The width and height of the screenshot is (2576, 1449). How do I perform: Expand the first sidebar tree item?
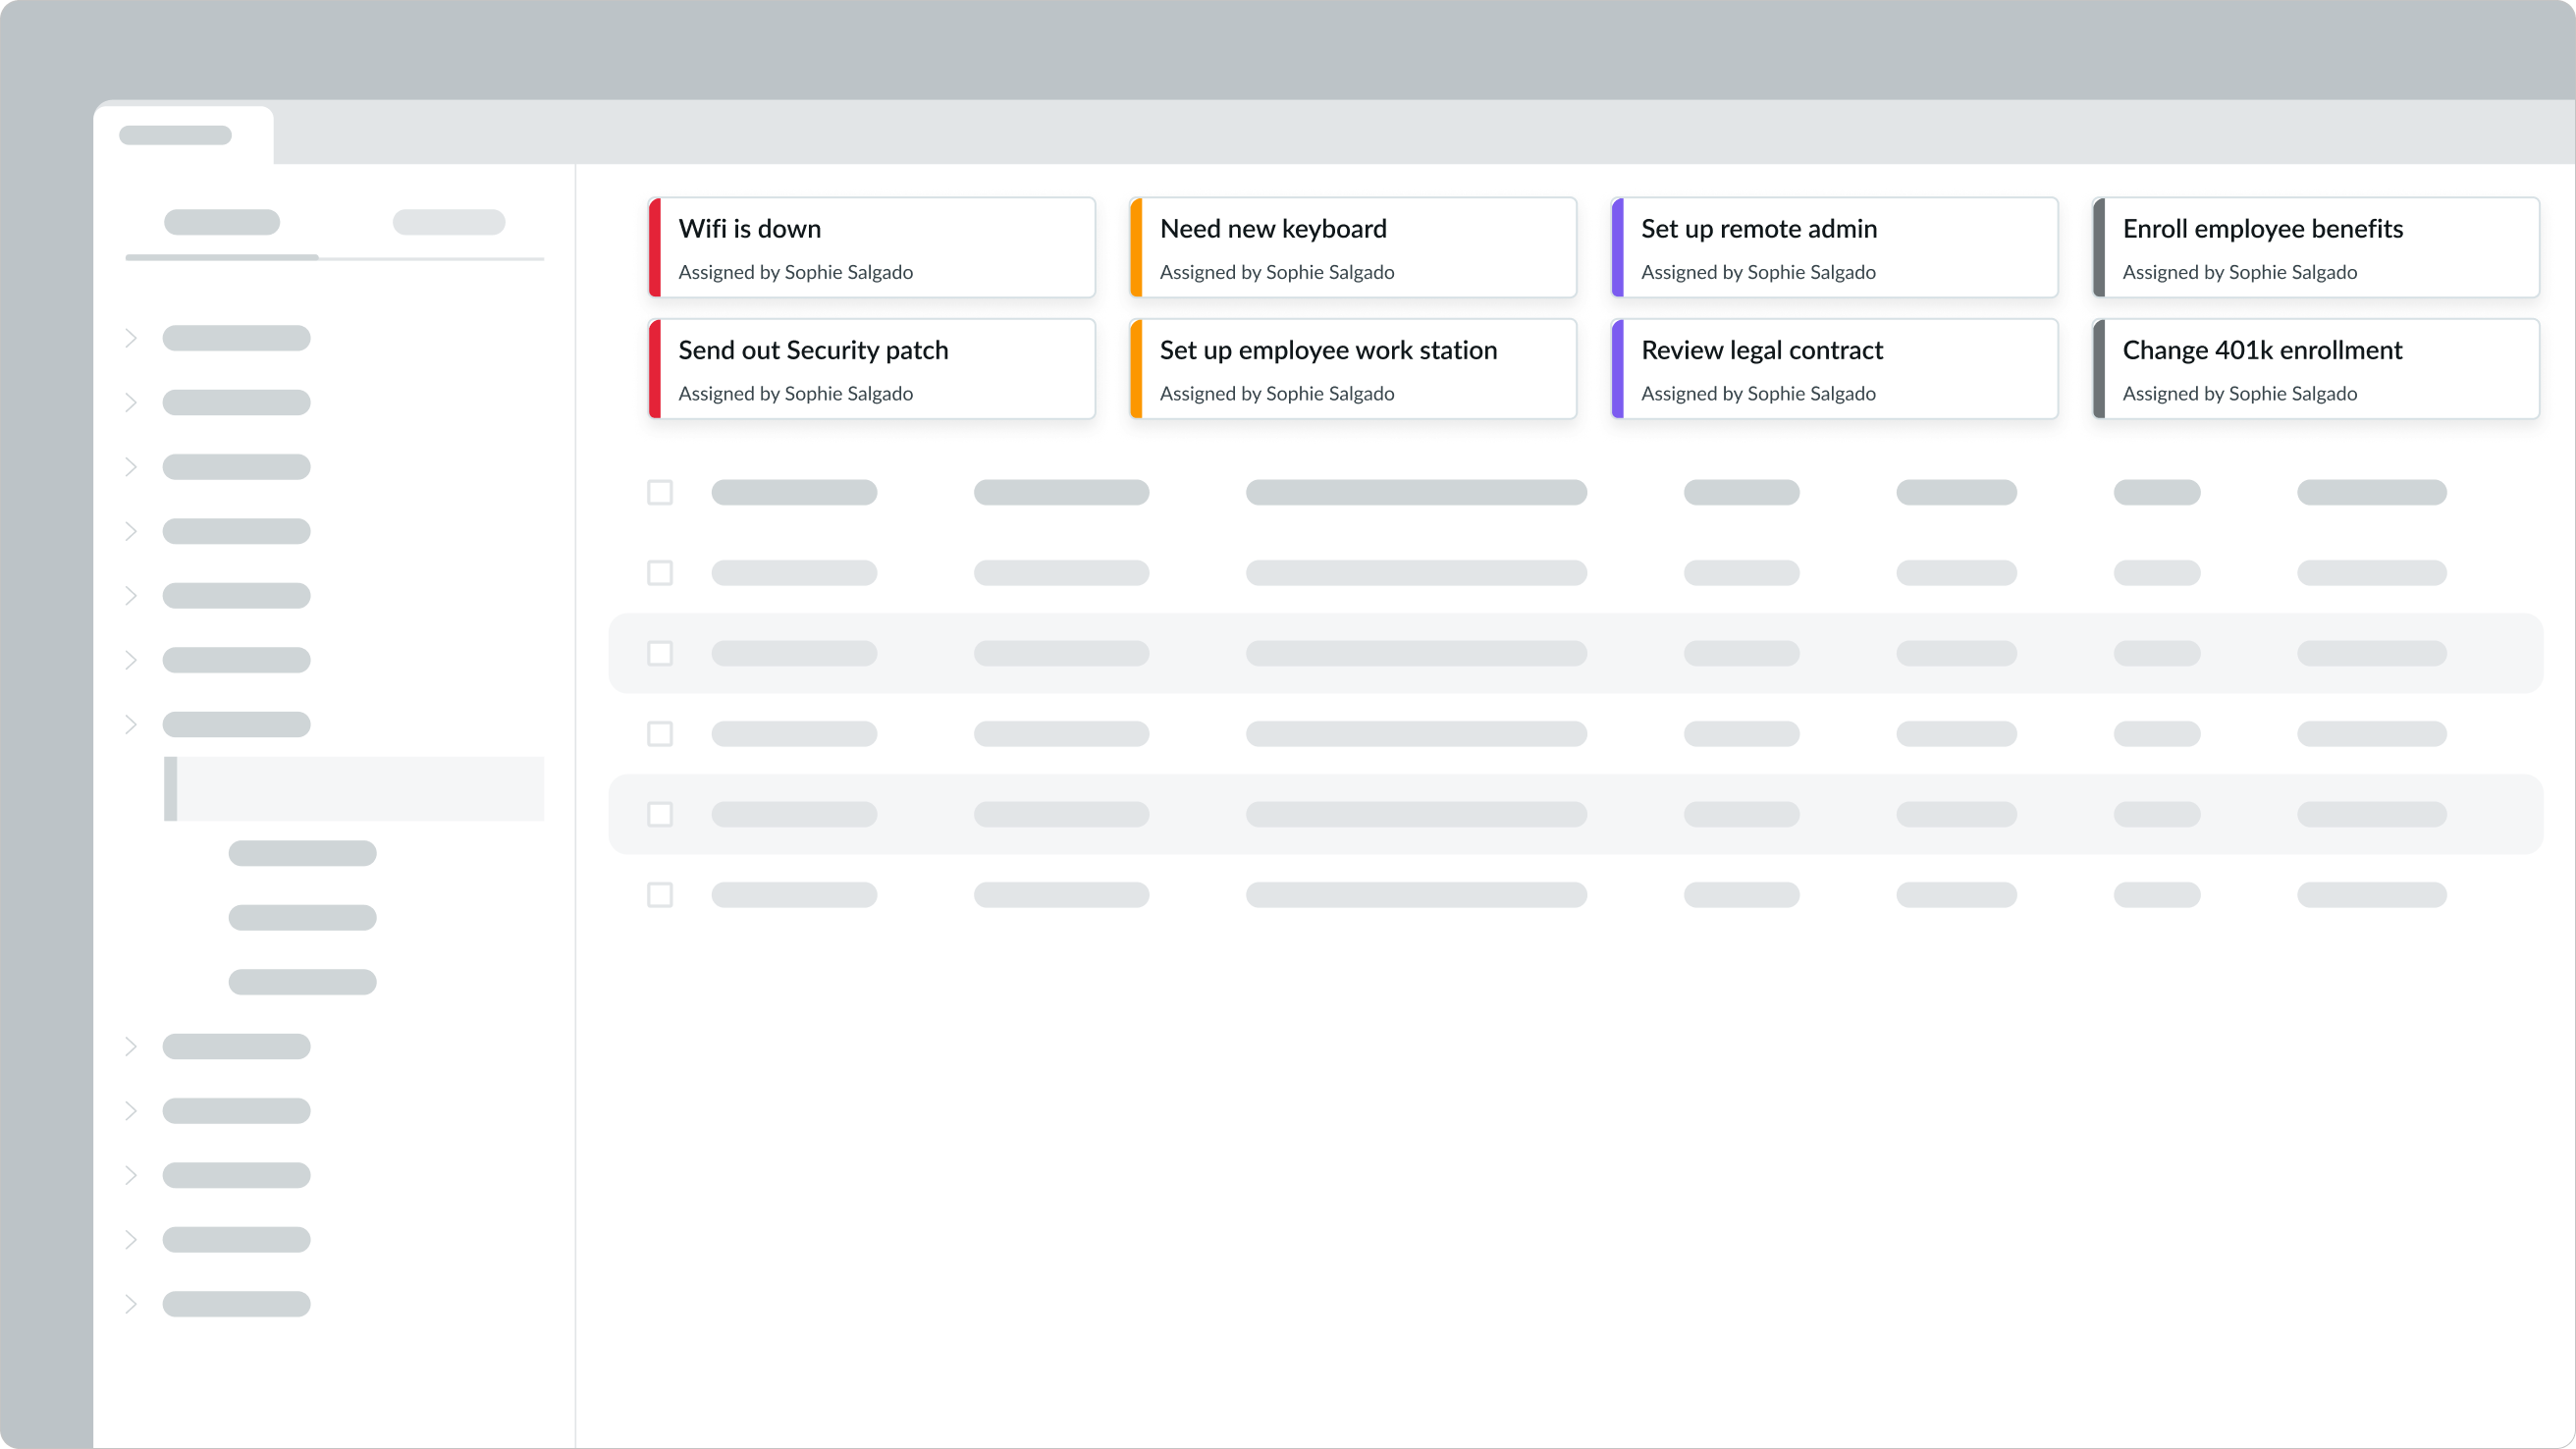(131, 338)
